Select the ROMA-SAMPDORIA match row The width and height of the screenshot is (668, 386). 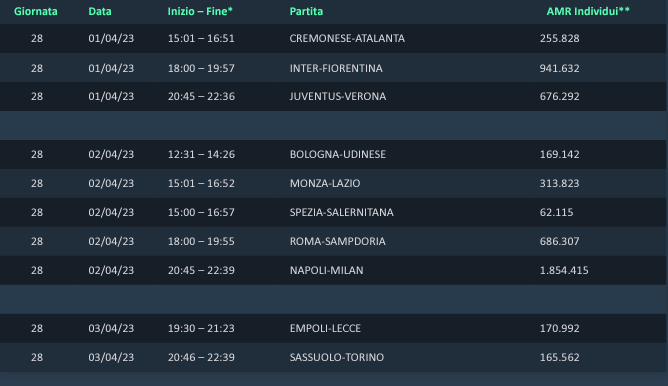[333, 241]
